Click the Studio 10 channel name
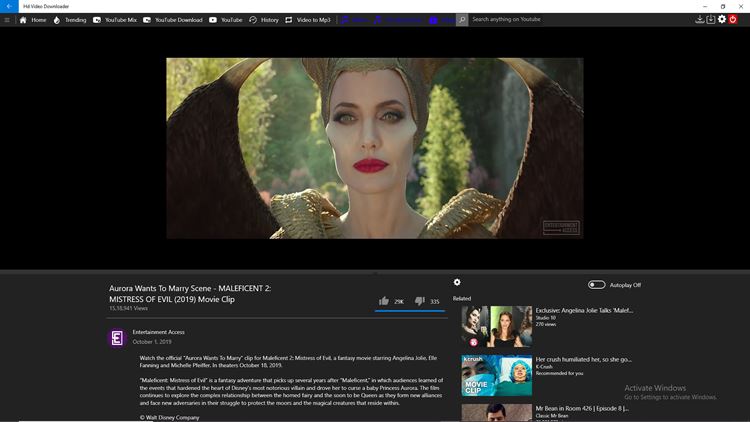This screenshot has width=750, height=422. pos(545,318)
